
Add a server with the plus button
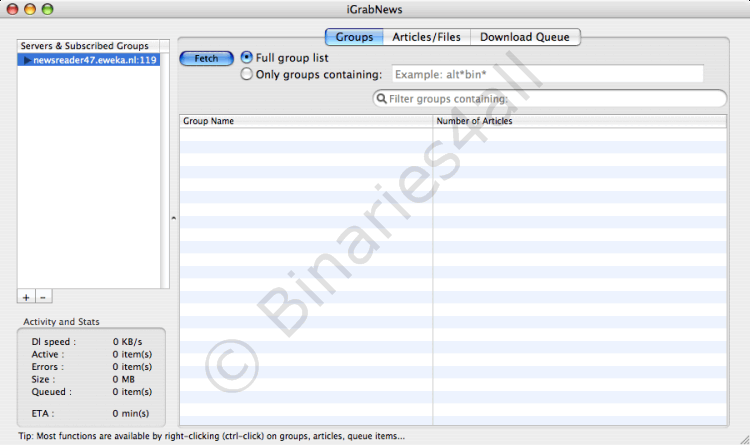[x=26, y=297]
